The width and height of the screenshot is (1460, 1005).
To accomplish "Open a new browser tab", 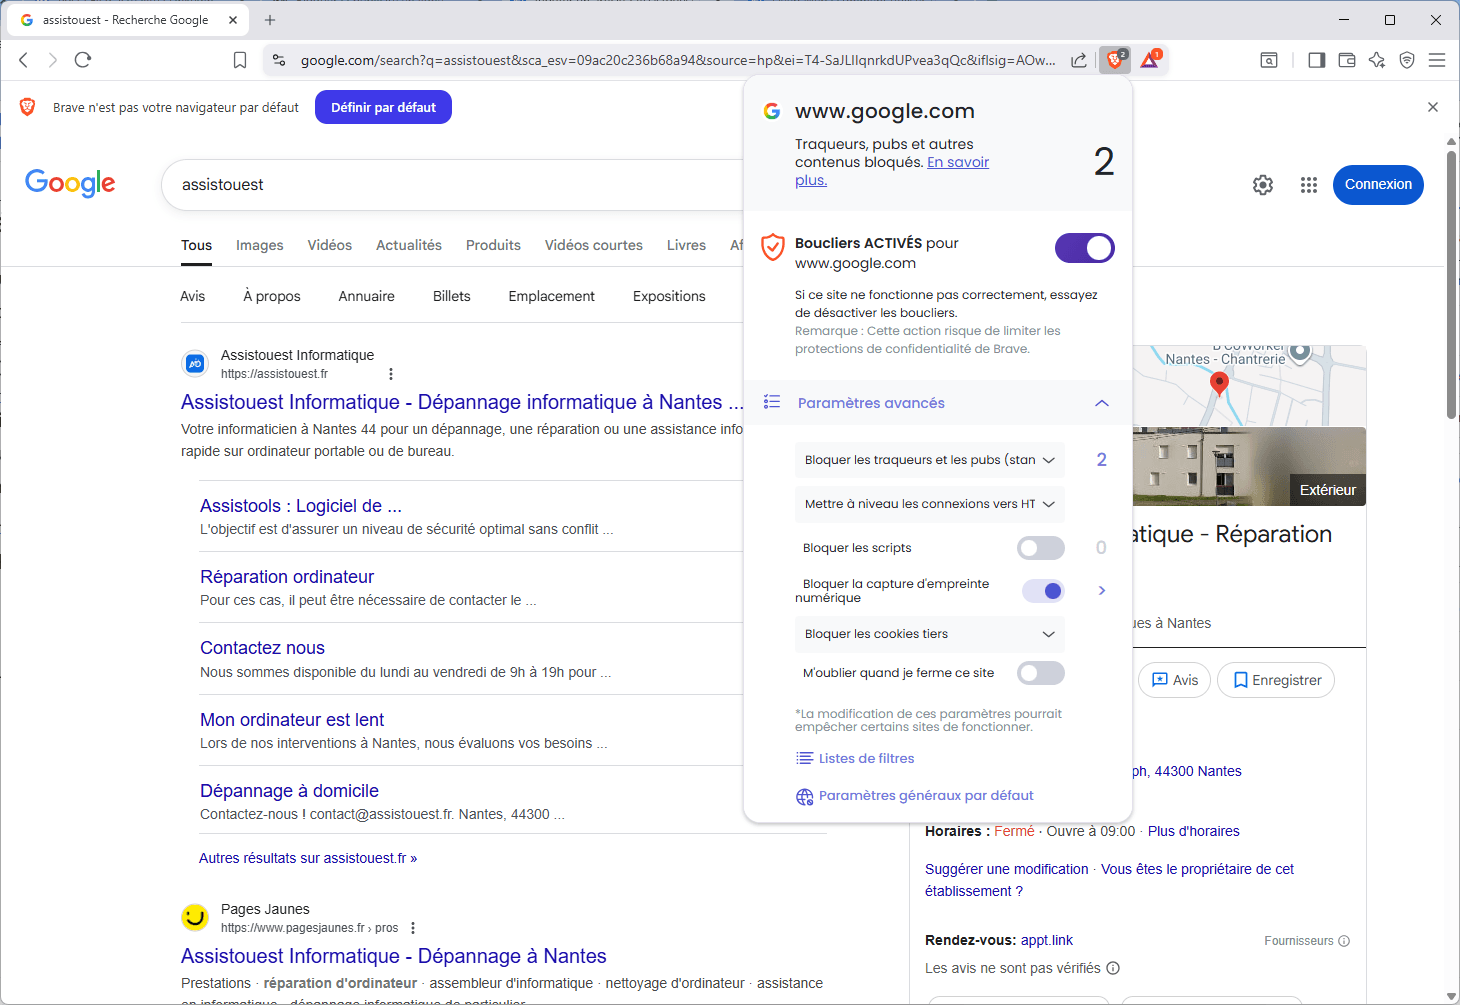I will click(x=270, y=19).
